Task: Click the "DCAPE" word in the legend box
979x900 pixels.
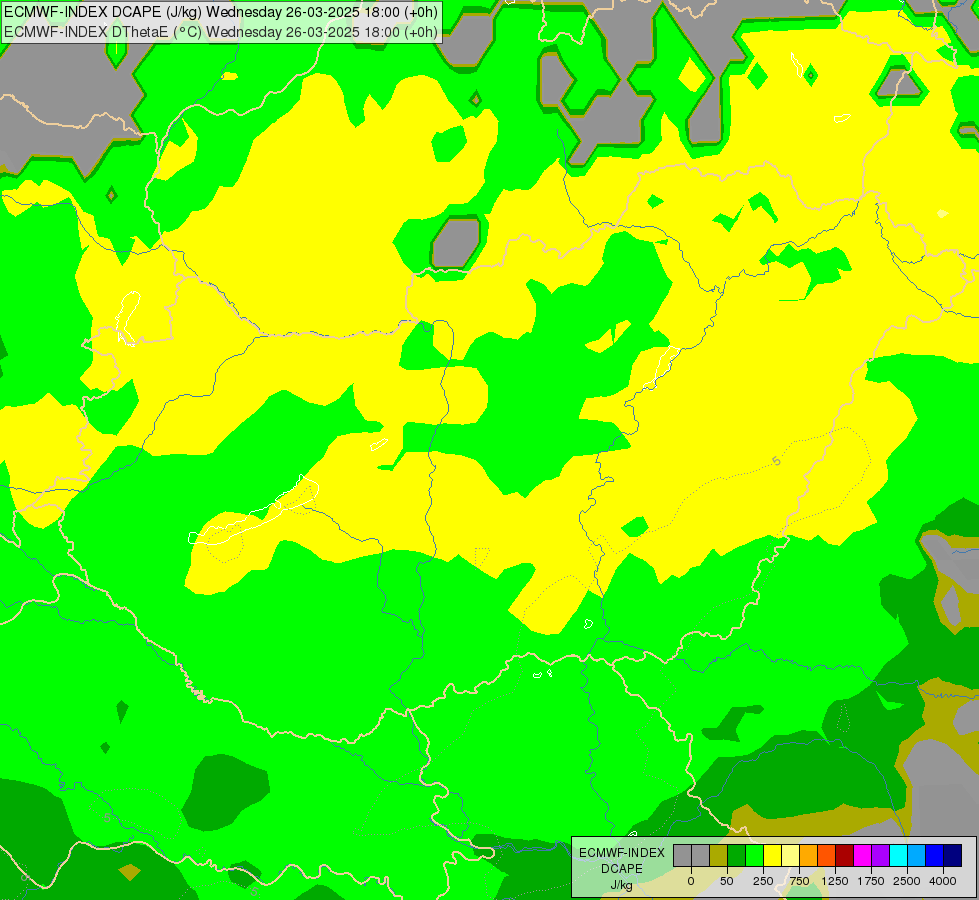Action: [x=622, y=869]
